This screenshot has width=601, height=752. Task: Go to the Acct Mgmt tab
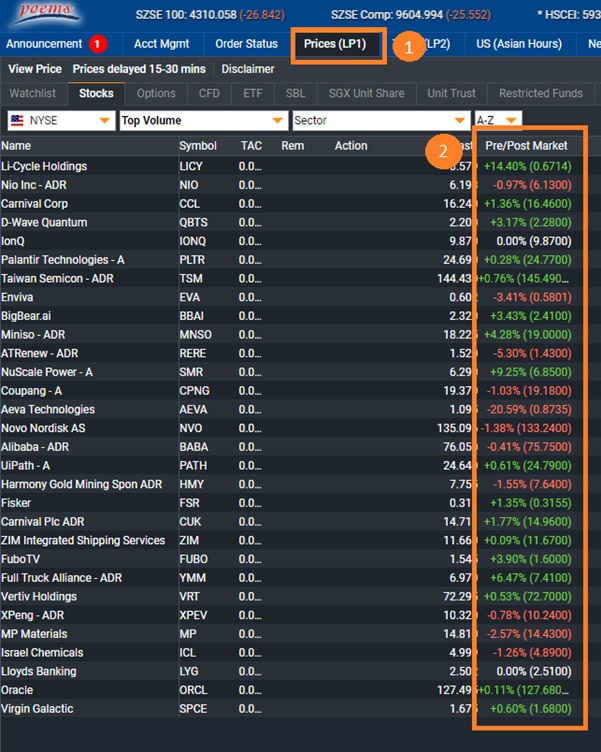162,44
